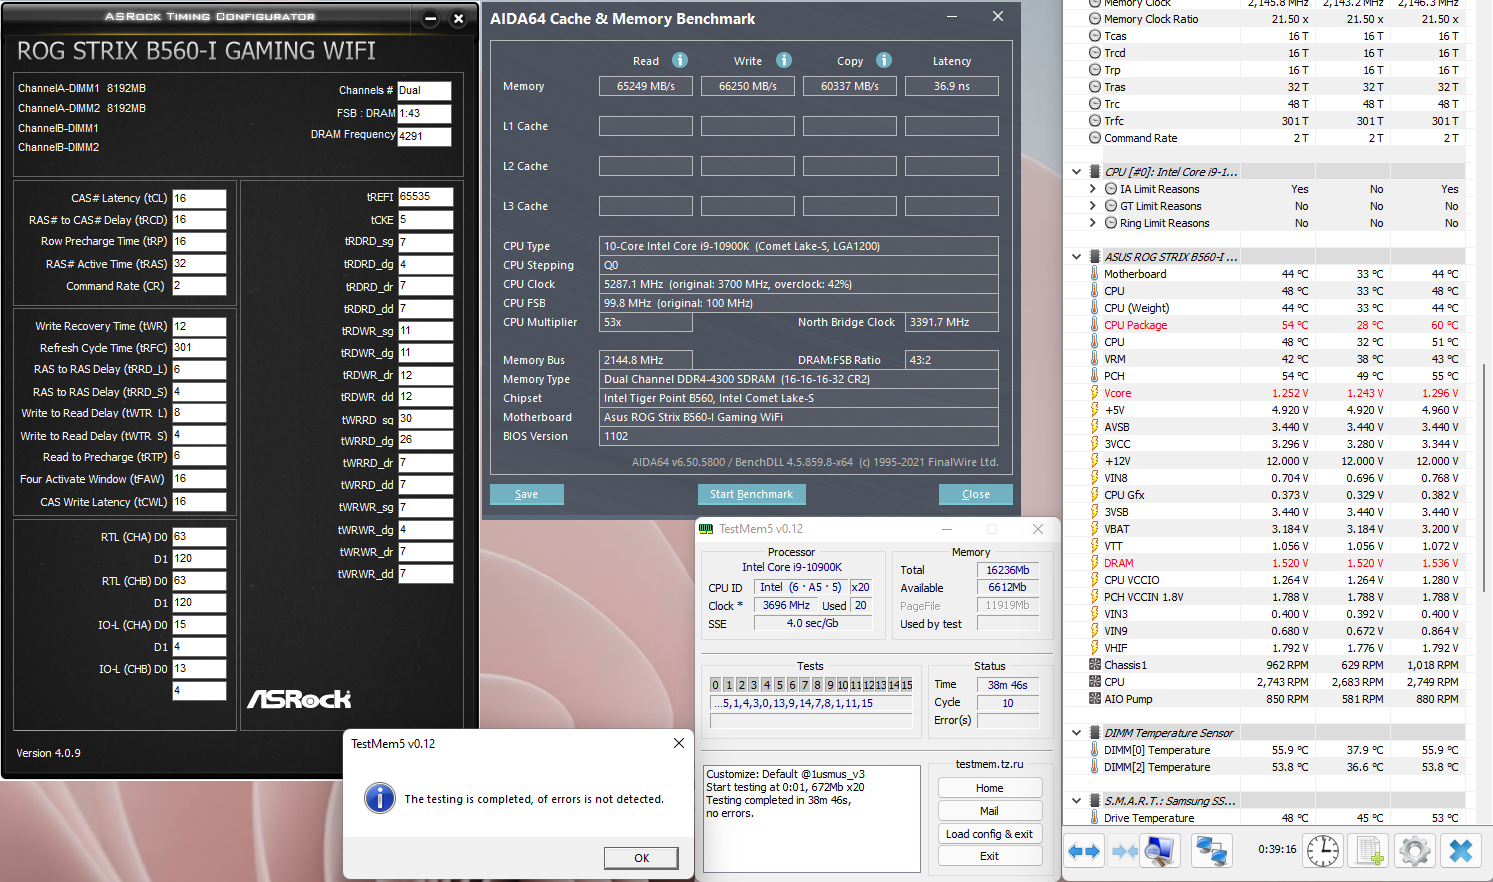Click the Close button in AIDA64 benchmark
This screenshot has height=882, width=1493.
click(x=976, y=494)
